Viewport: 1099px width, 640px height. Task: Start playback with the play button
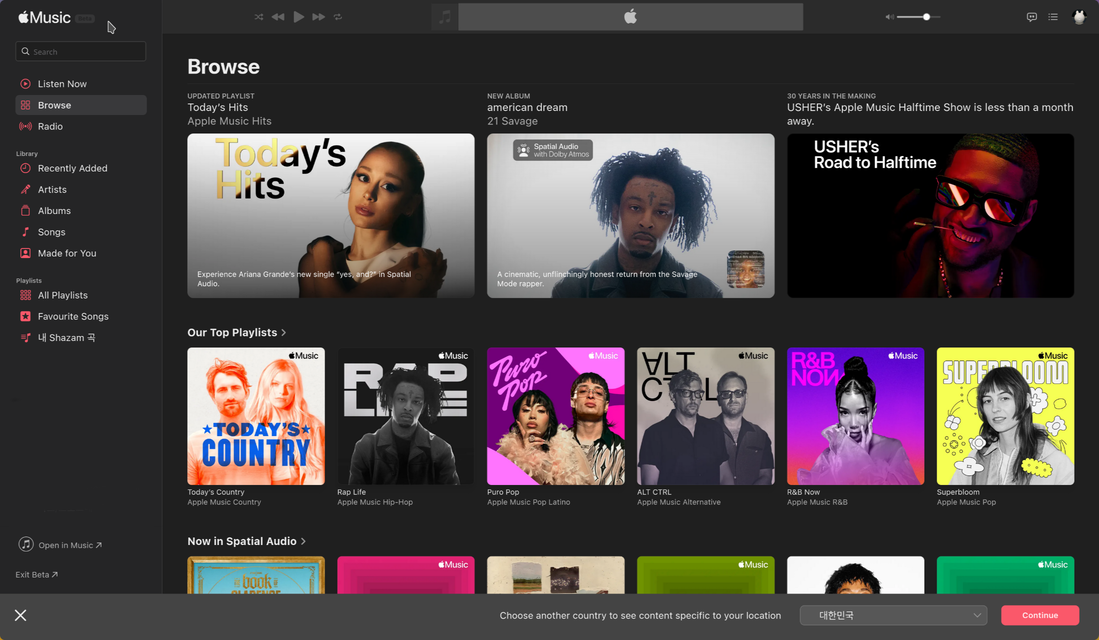299,17
